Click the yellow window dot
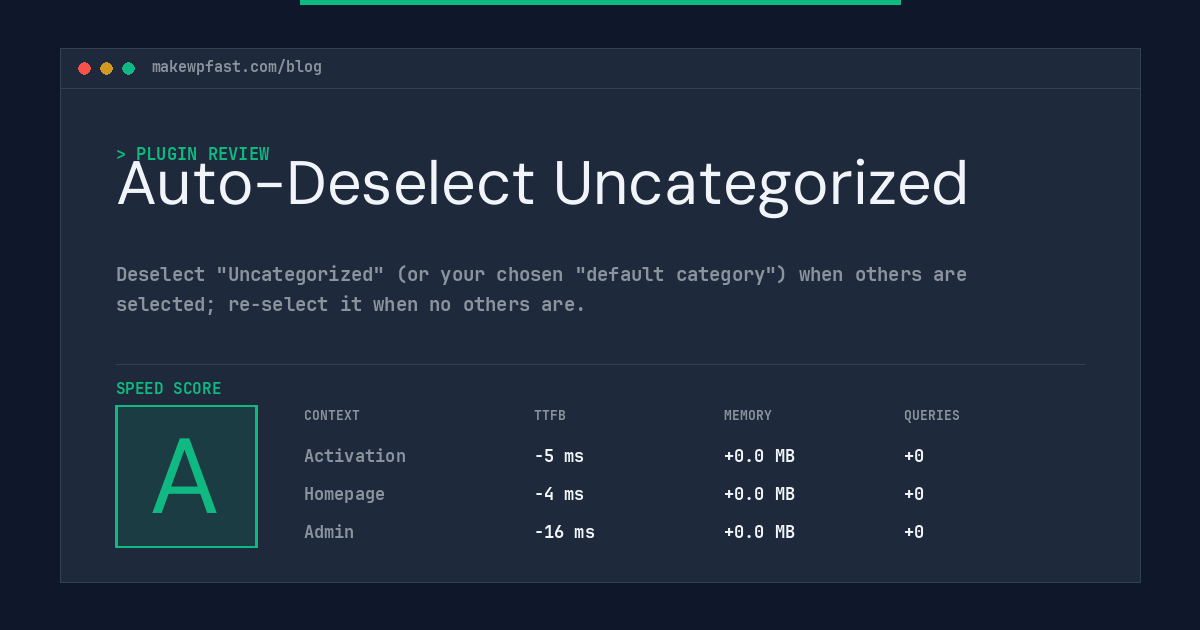 pos(106,68)
